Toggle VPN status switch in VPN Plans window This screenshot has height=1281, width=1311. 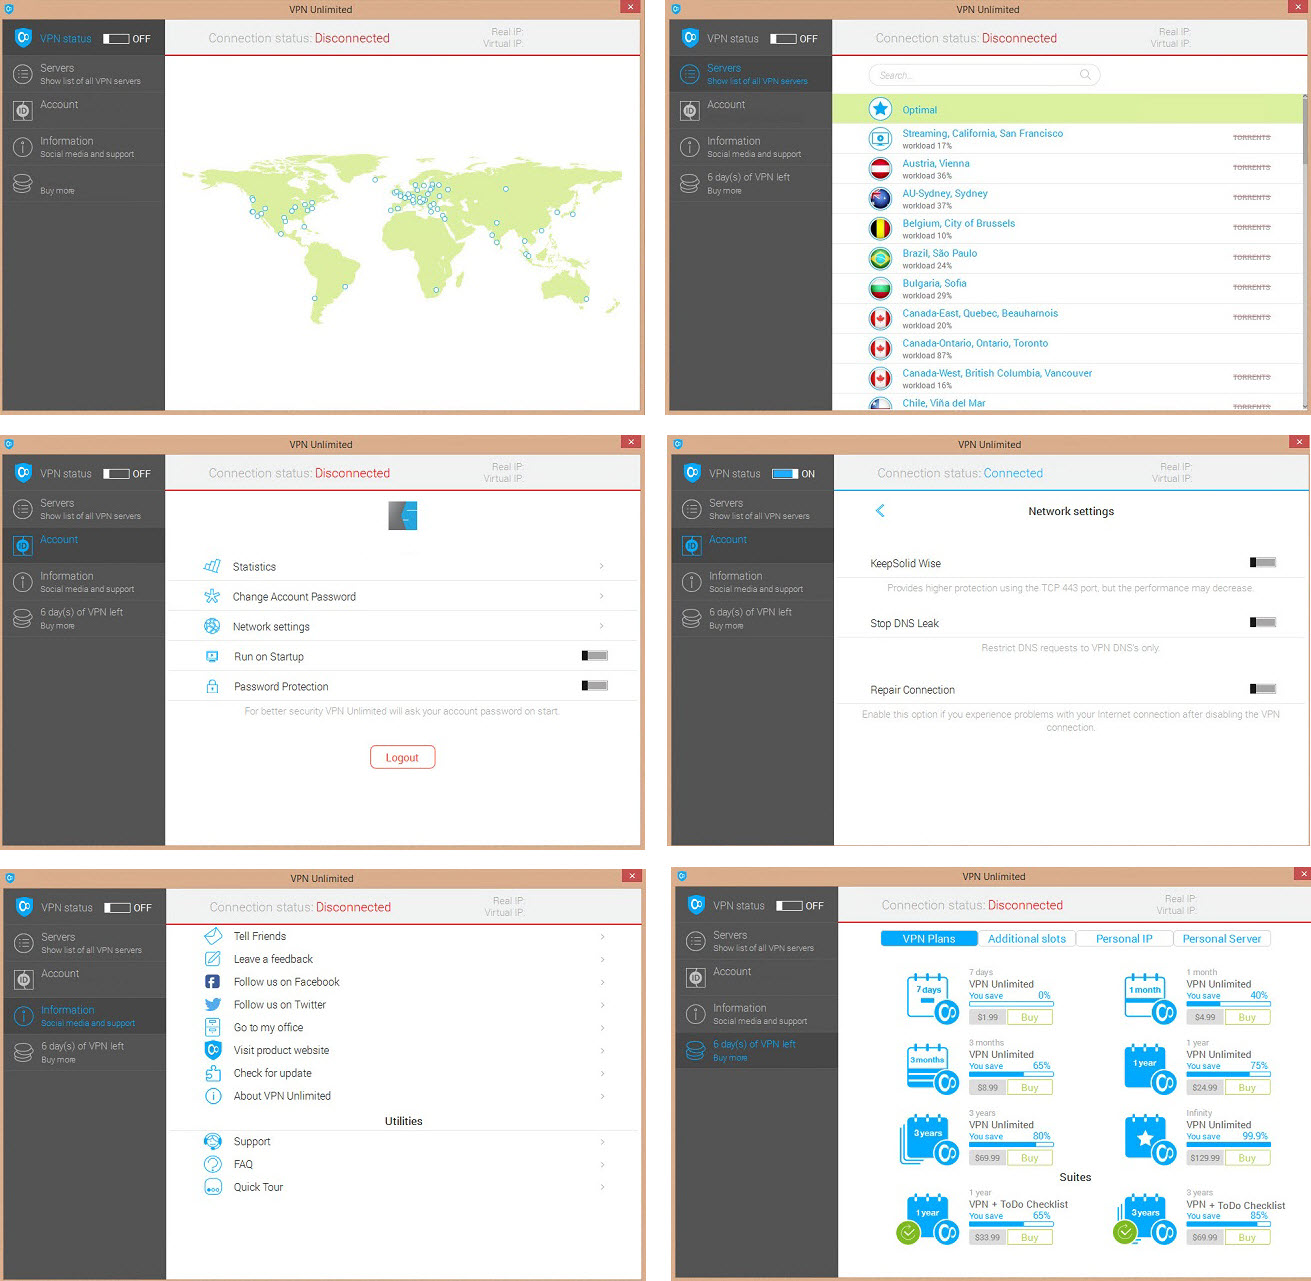[789, 906]
